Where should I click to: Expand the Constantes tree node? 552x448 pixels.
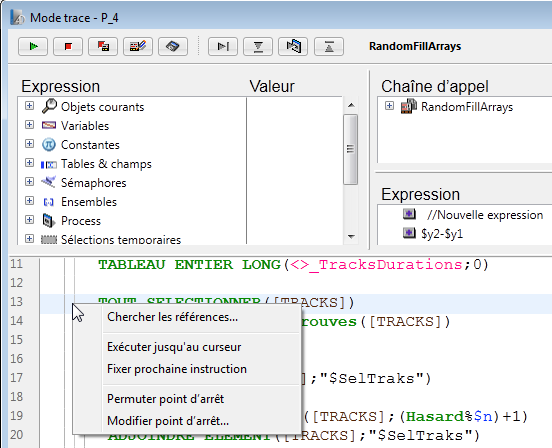(x=30, y=144)
